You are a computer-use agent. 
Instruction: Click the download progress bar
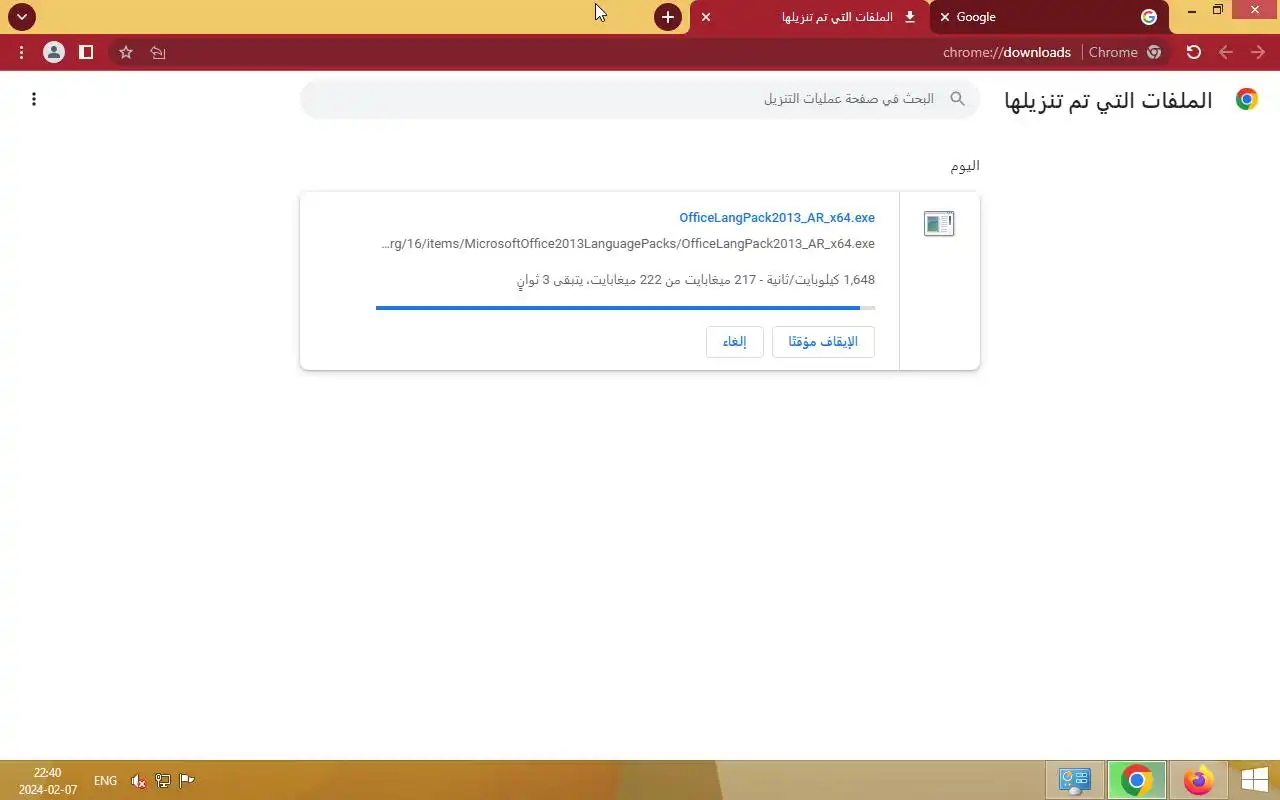click(x=625, y=308)
